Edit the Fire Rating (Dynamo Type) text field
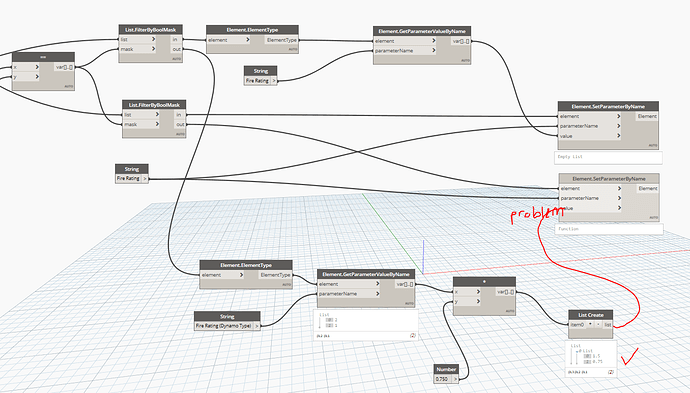690x393 pixels. tap(224, 326)
